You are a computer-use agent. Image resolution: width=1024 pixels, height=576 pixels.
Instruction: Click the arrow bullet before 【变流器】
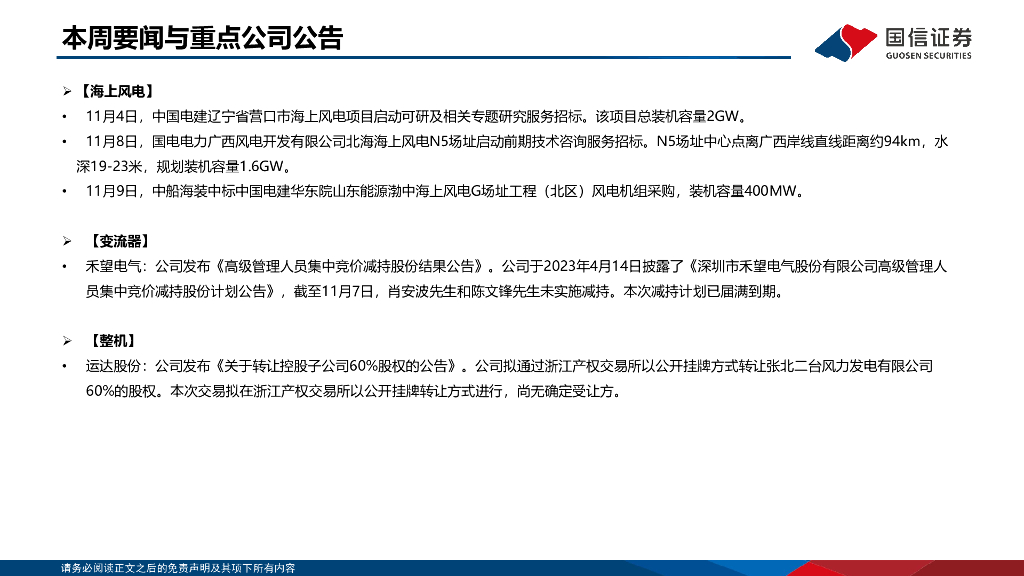click(67, 242)
